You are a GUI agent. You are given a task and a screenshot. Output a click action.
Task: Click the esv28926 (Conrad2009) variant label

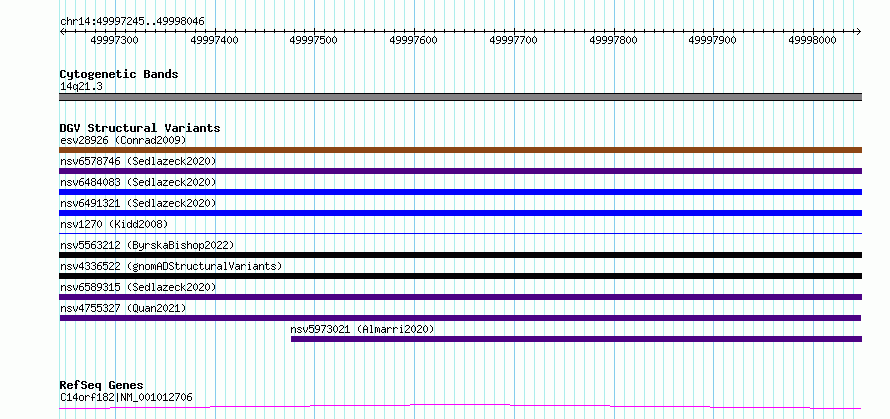(x=123, y=140)
